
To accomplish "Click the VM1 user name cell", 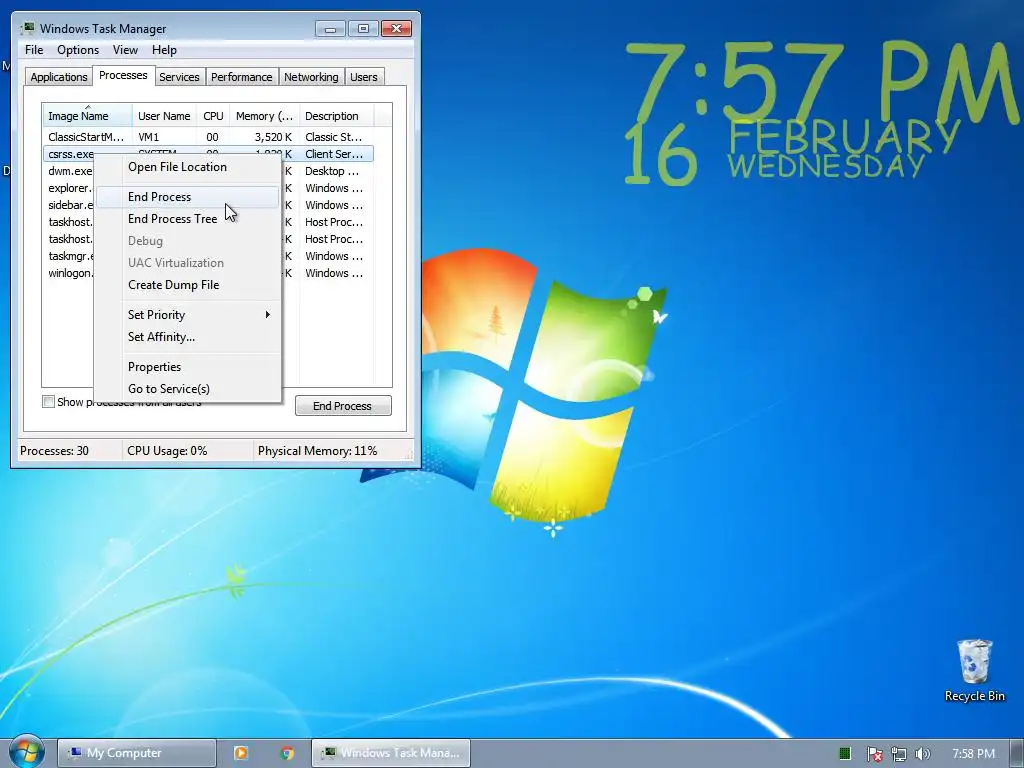I will coord(149,137).
